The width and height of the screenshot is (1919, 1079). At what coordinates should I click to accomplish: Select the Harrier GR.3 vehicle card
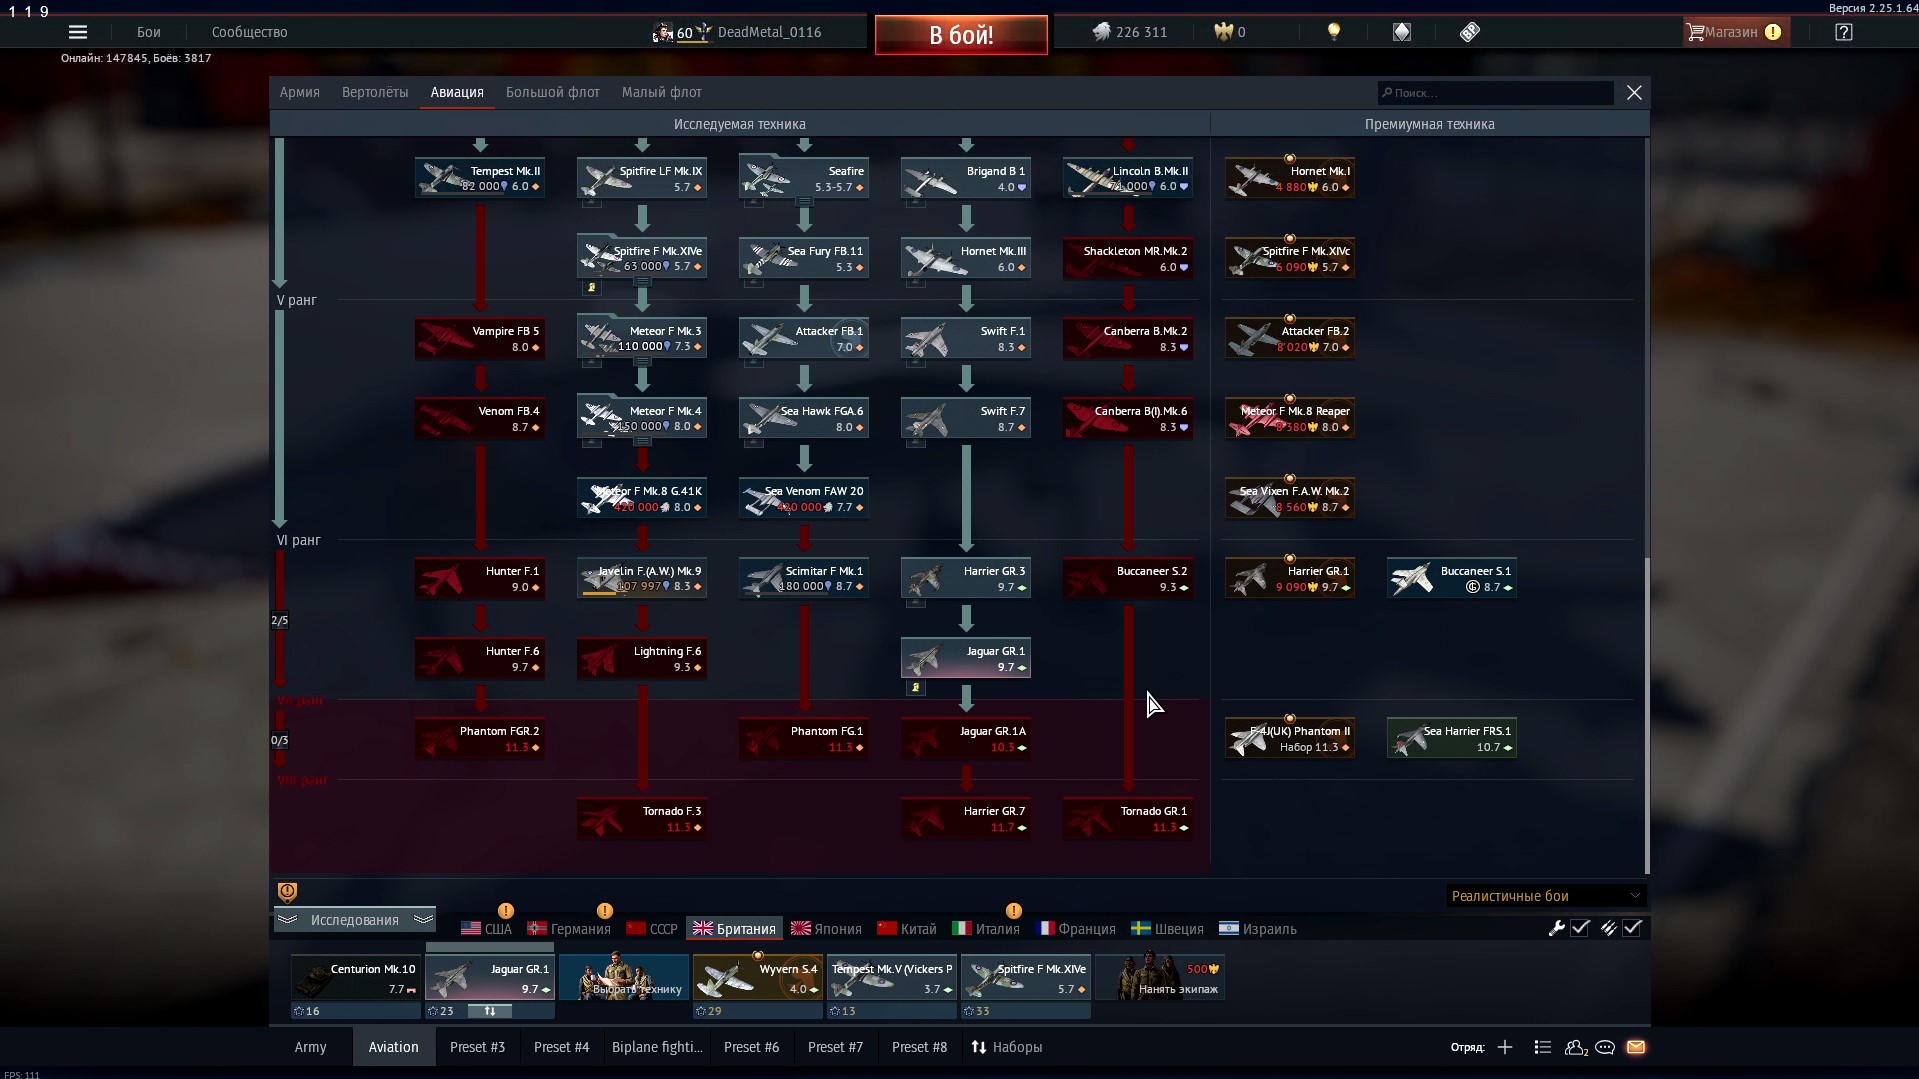pyautogui.click(x=966, y=579)
